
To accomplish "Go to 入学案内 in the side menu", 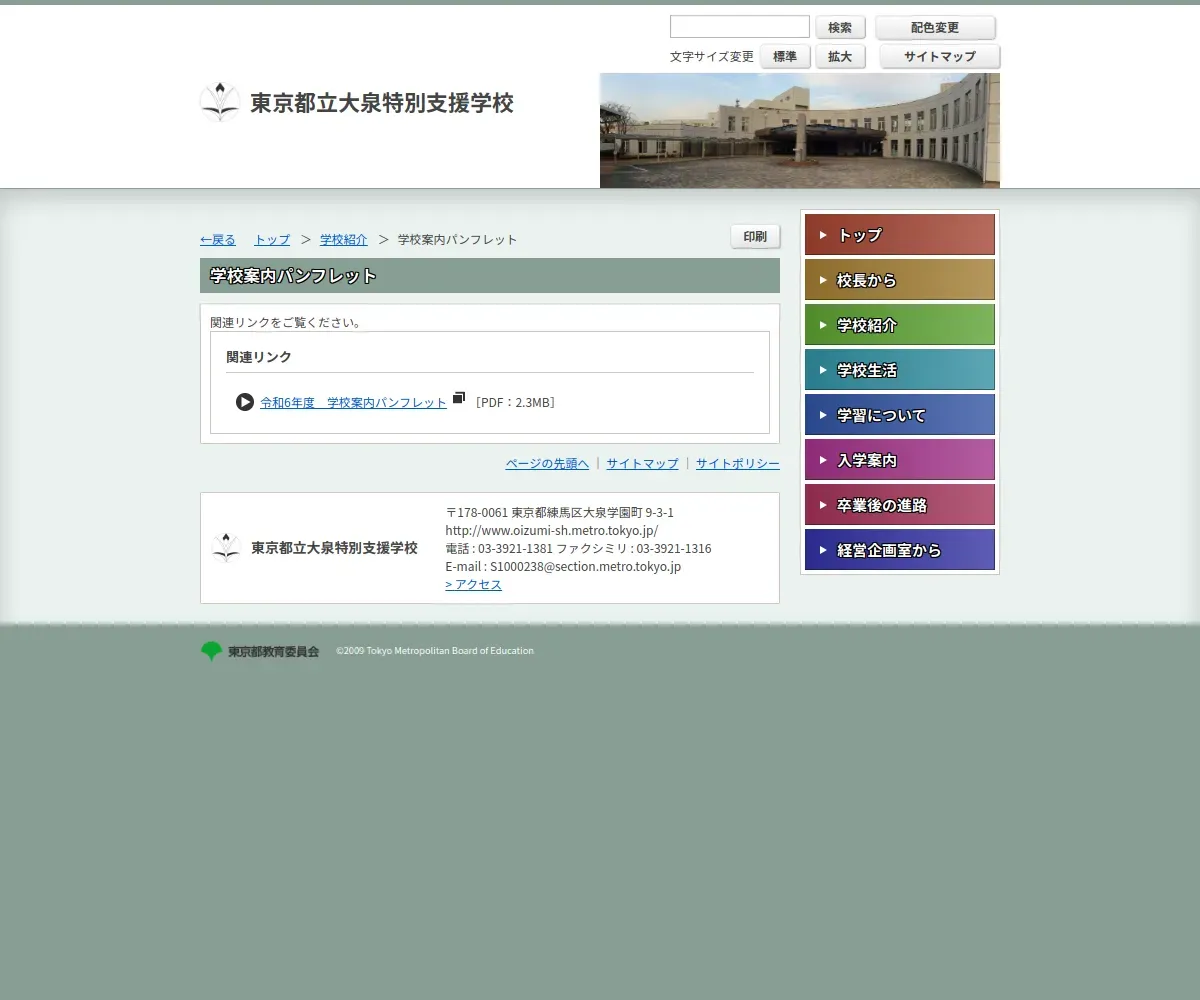I will coord(899,460).
